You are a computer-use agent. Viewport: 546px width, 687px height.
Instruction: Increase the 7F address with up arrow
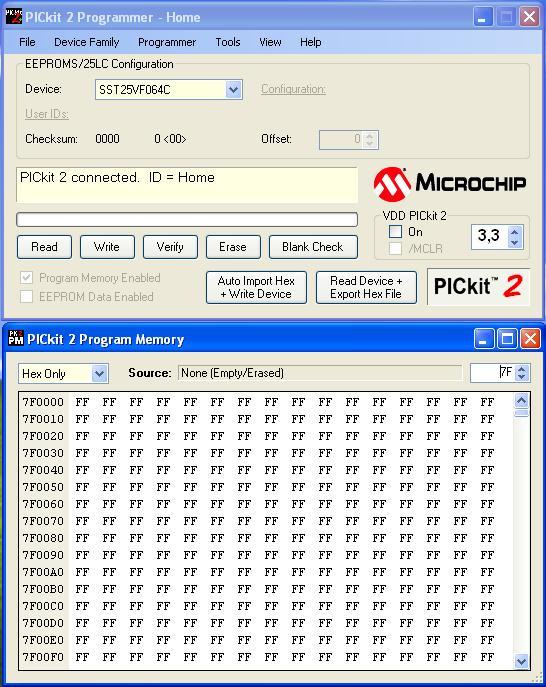521,369
